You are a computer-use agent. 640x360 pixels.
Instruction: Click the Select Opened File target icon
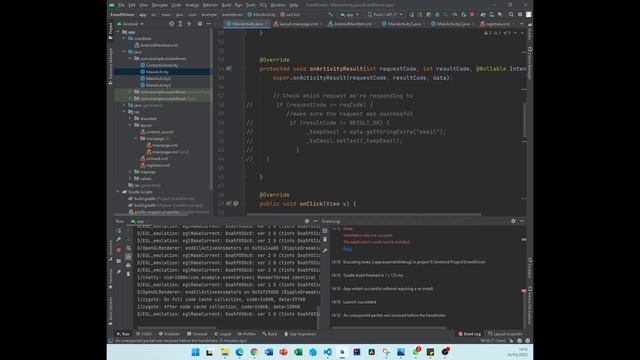[171, 24]
